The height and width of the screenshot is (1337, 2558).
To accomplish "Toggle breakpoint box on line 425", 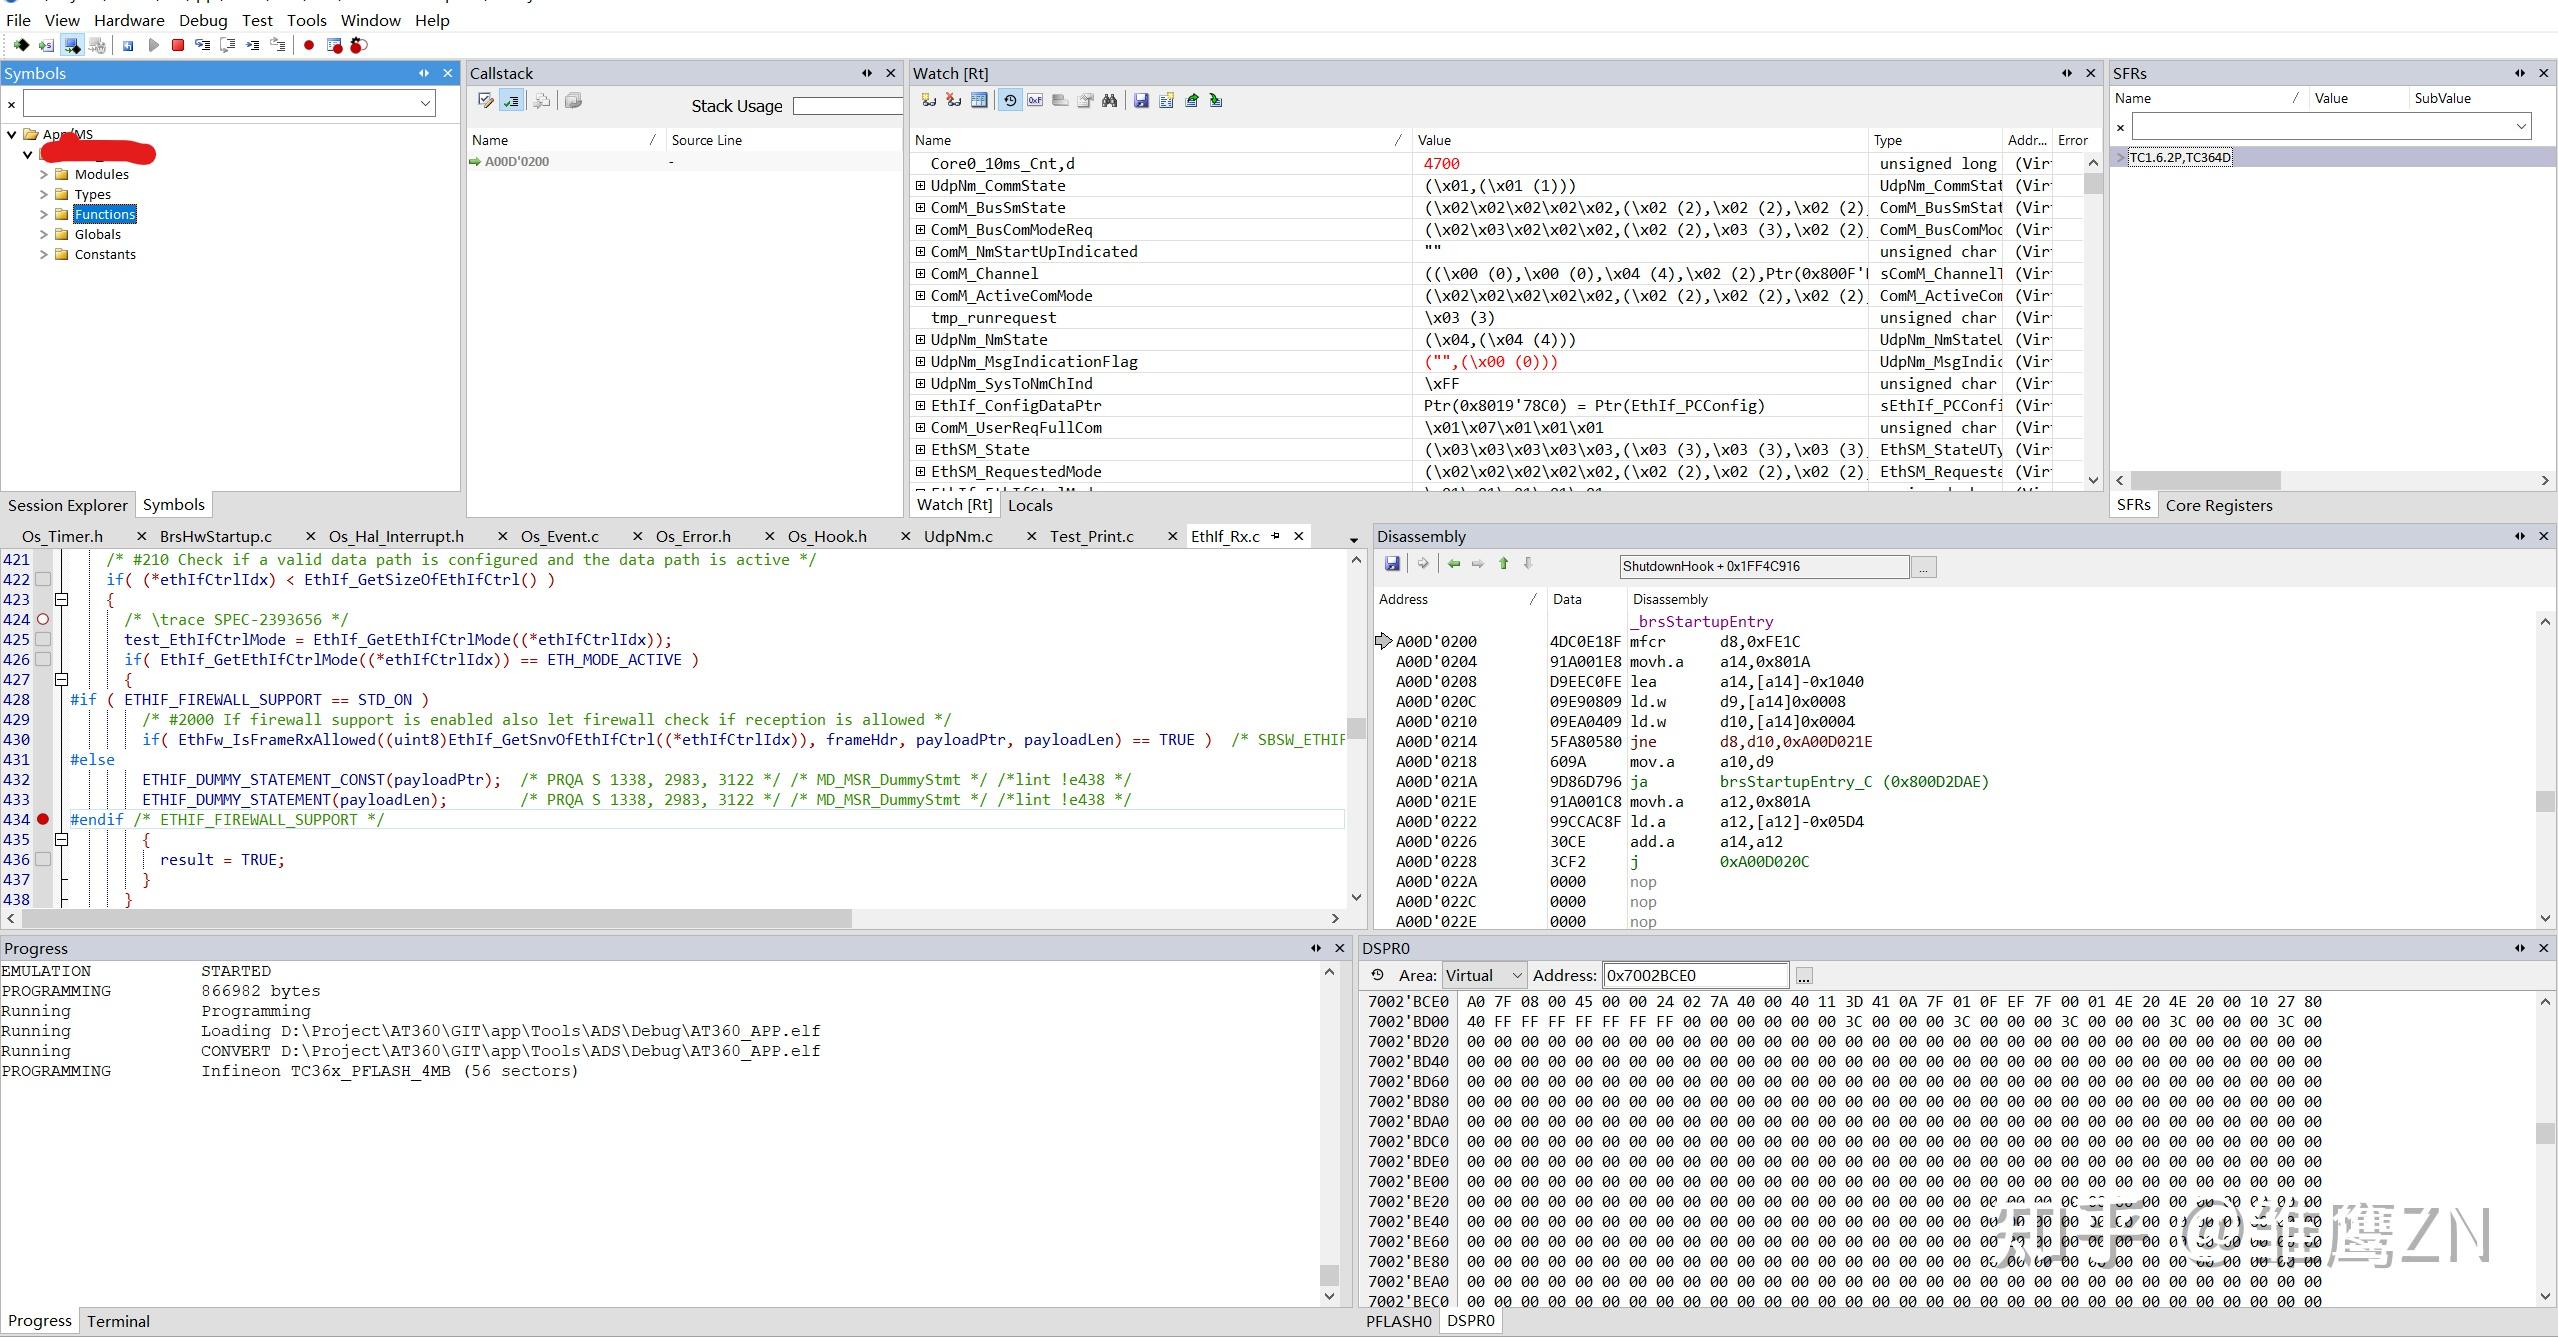I will 43,639.
